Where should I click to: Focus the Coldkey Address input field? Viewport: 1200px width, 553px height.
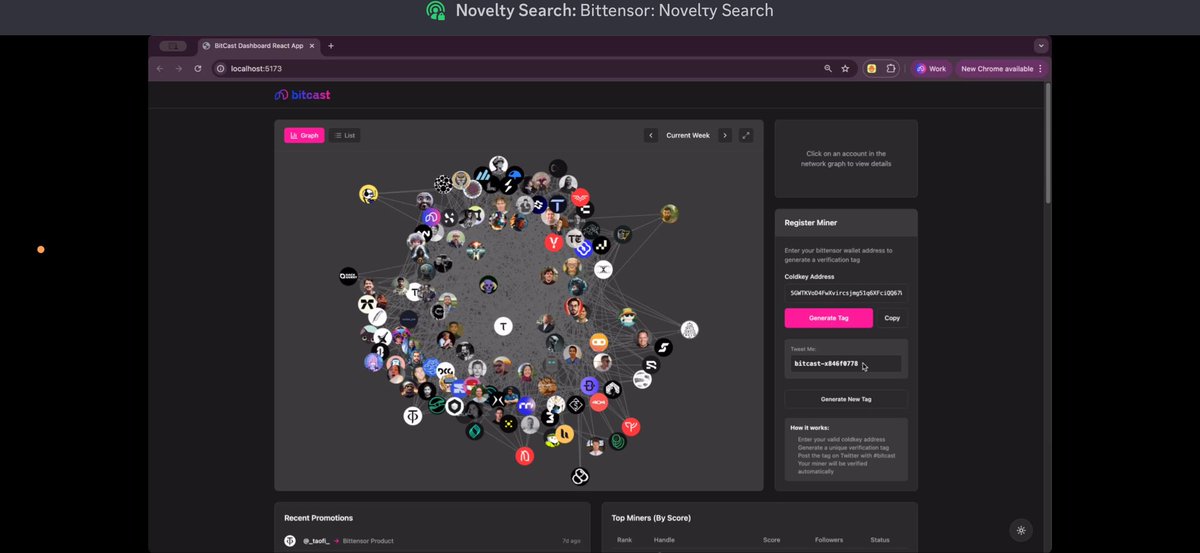pos(846,293)
